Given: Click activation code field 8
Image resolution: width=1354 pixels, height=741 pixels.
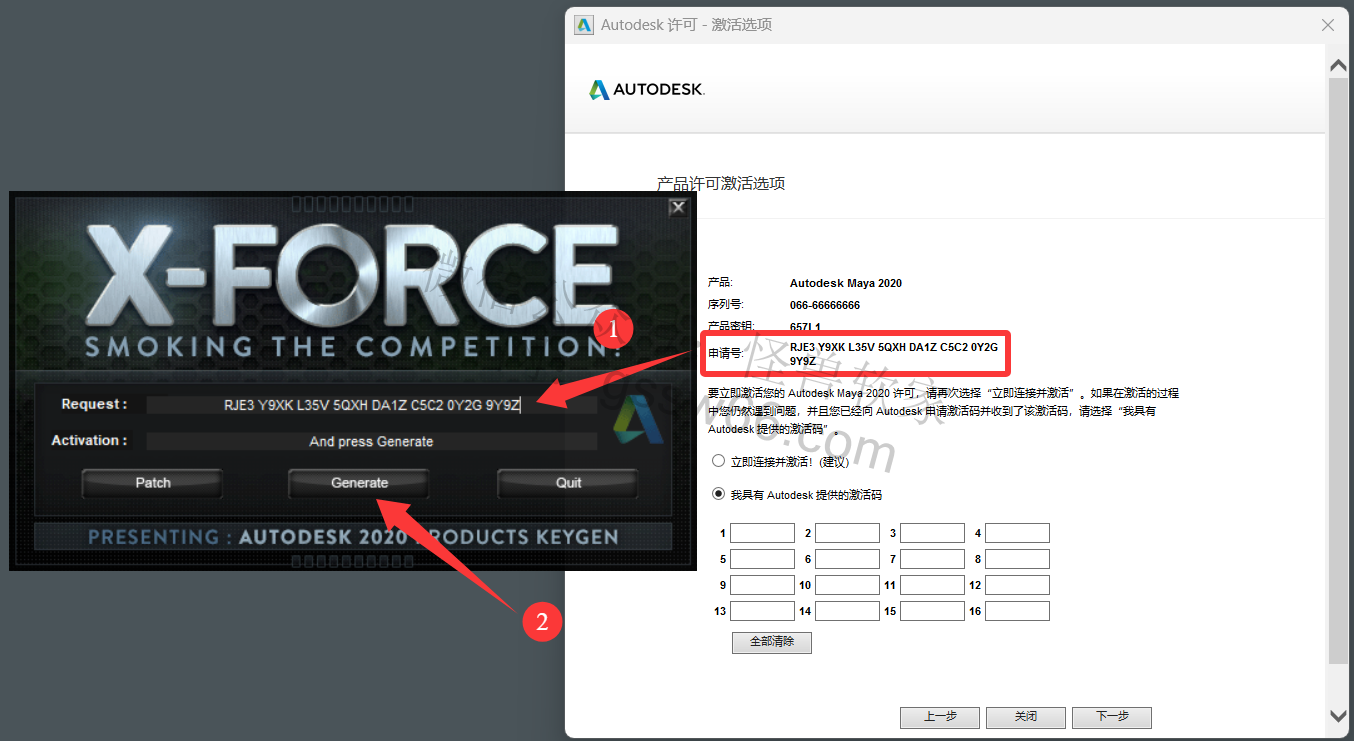Looking at the screenshot, I should tap(1017, 559).
